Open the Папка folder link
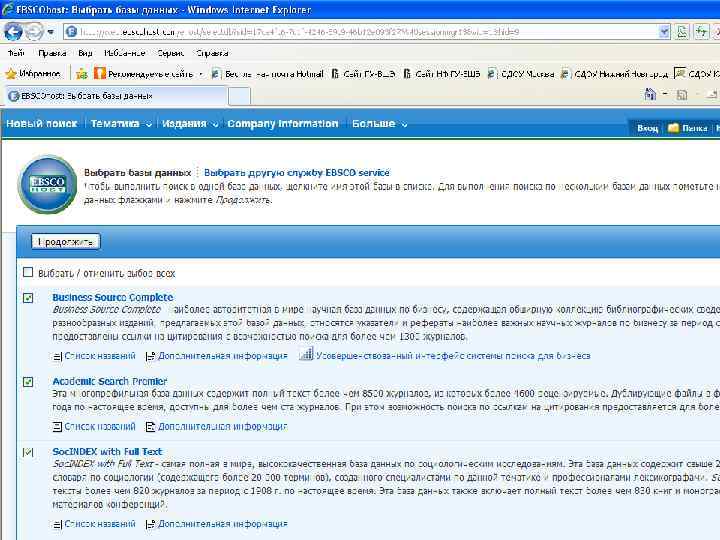Viewport: 720px width, 540px height. point(688,128)
